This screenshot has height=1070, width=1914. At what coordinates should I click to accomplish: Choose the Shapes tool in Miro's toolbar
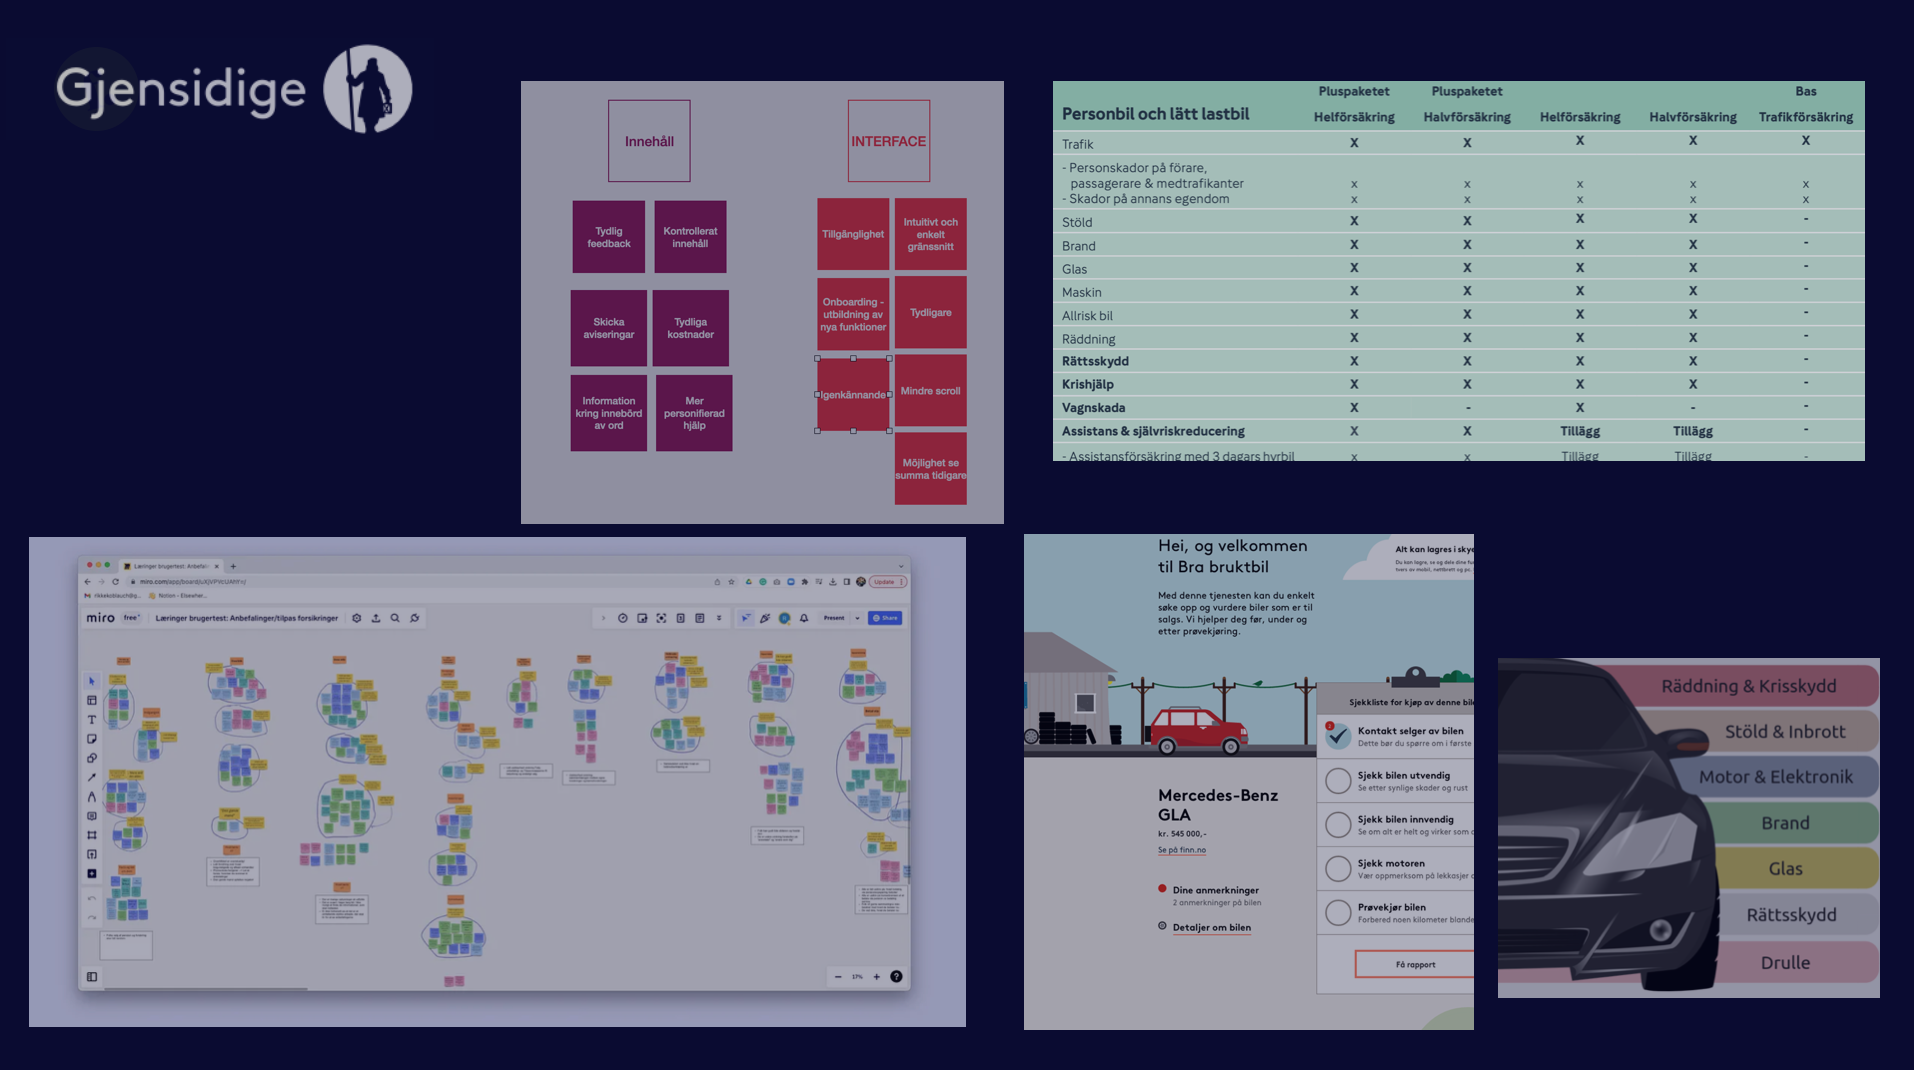point(92,758)
